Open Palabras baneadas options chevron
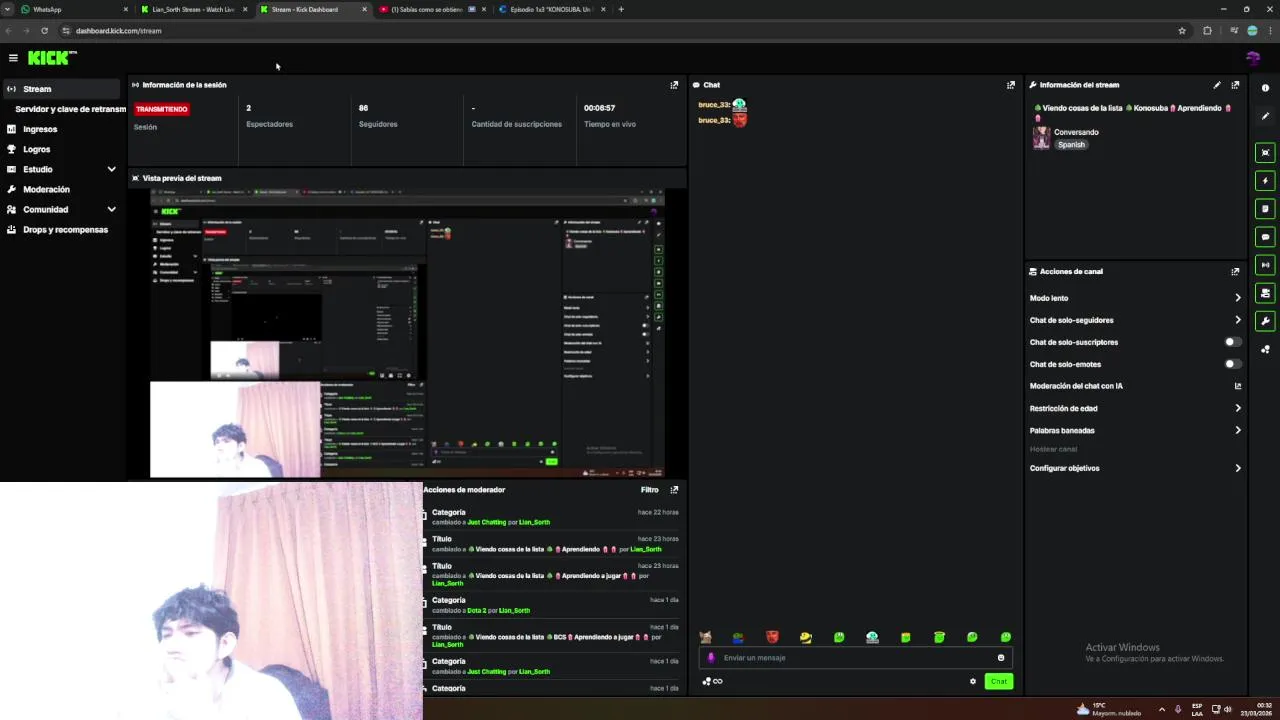This screenshot has height=720, width=1280. [x=1237, y=430]
